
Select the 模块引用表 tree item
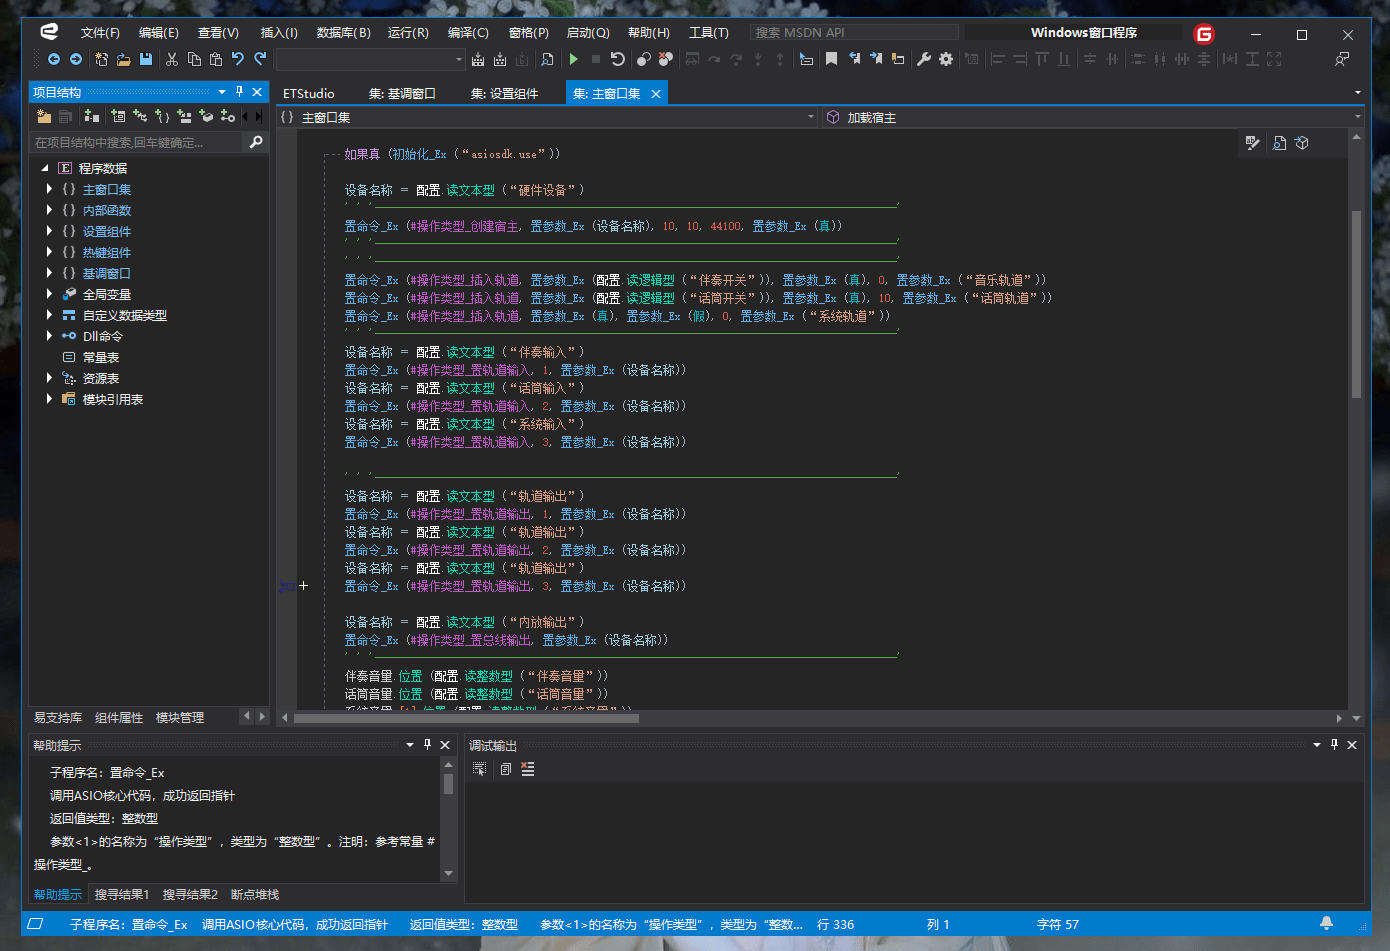113,399
